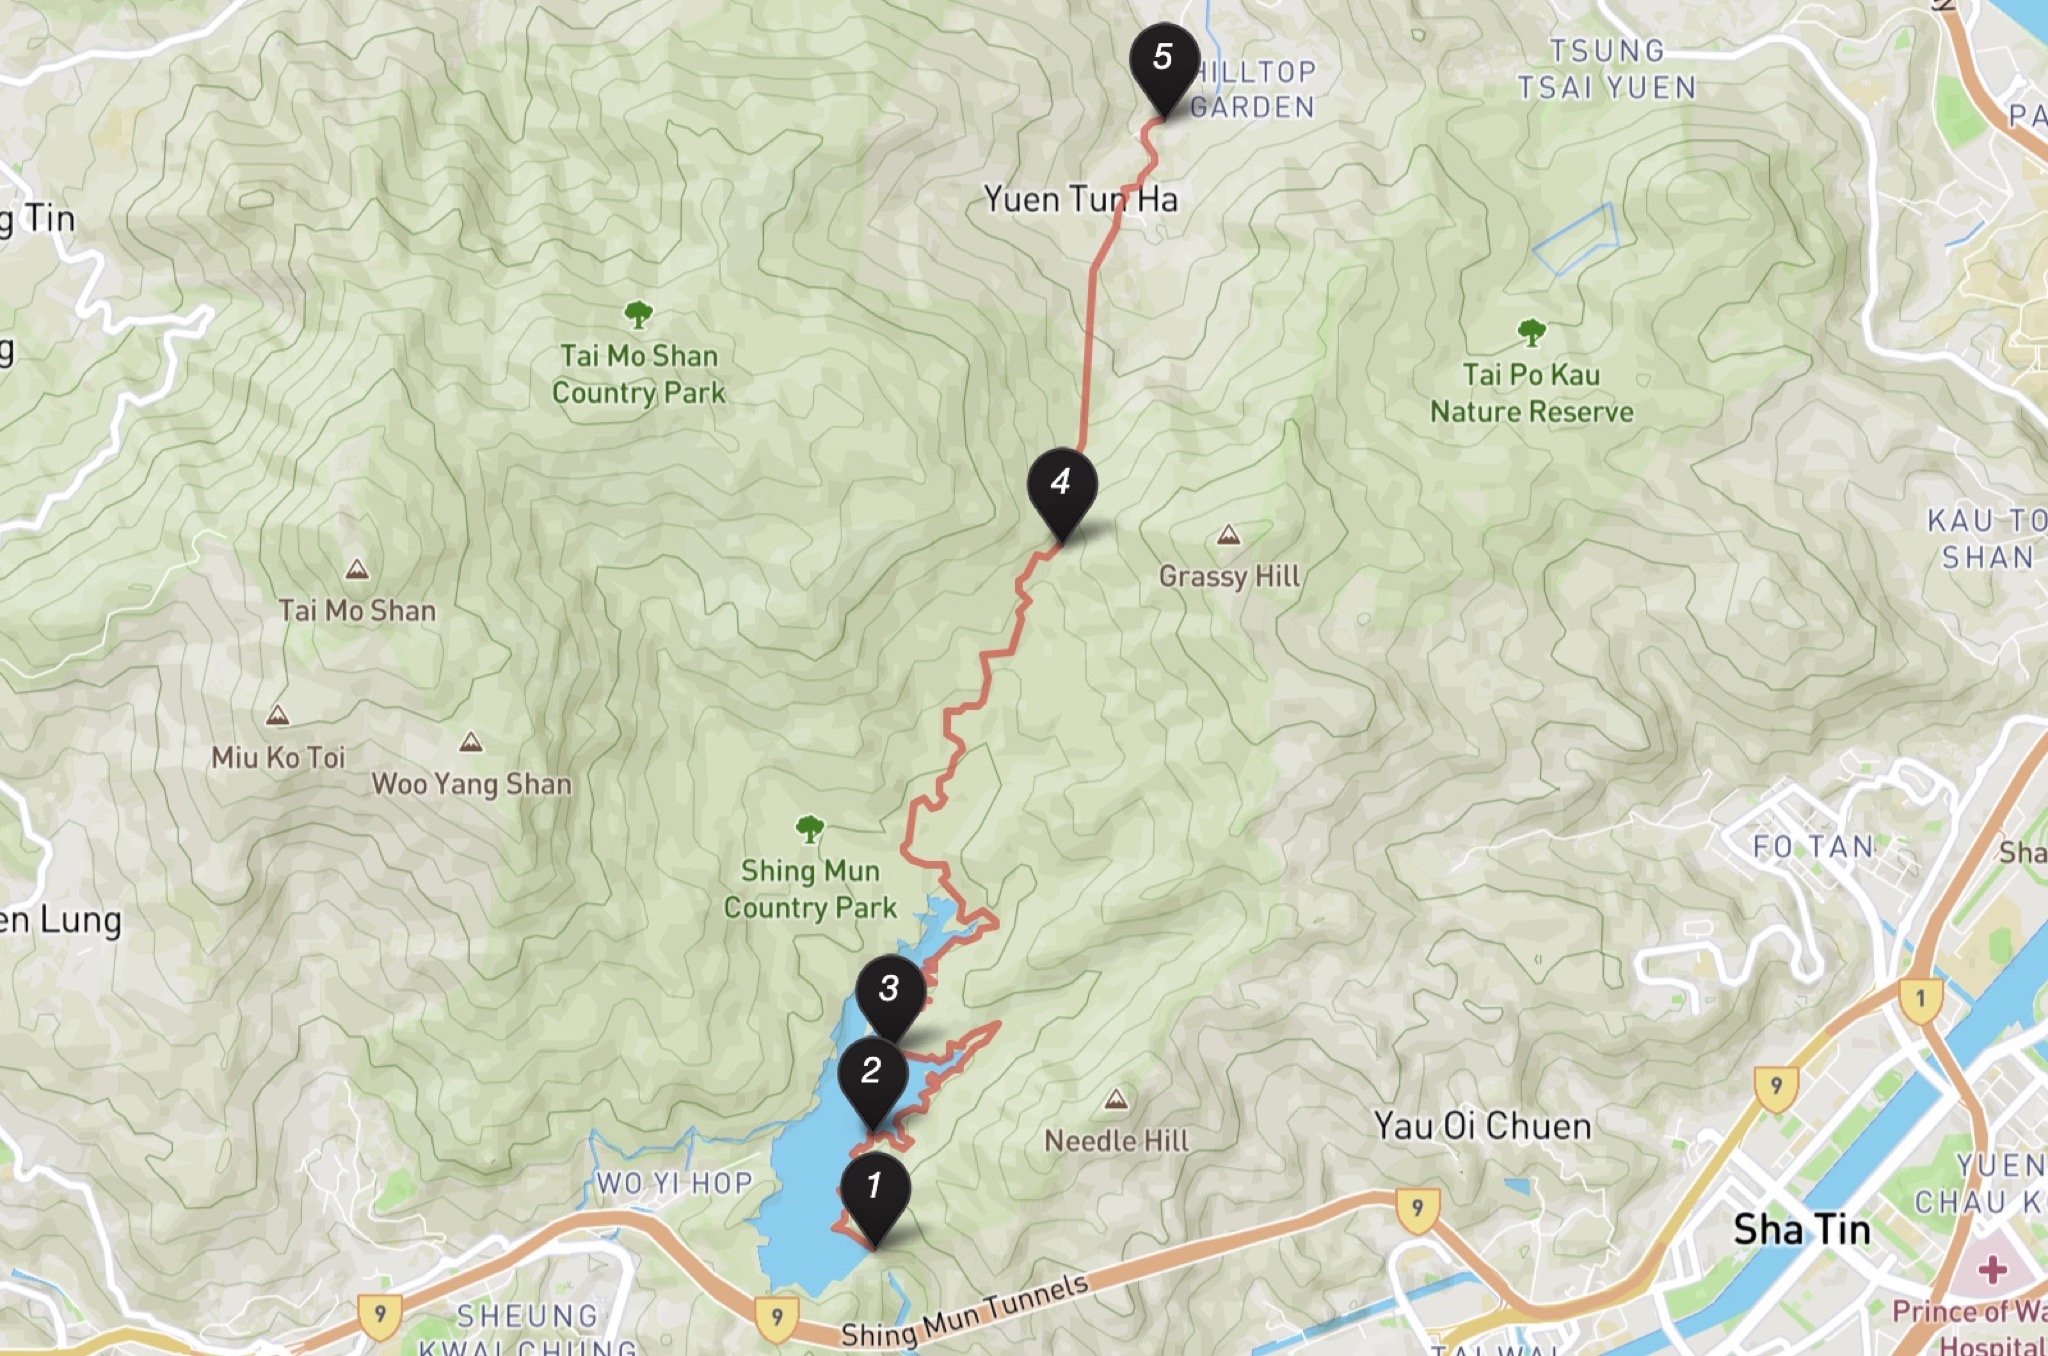2048x1356 pixels.
Task: Click the Shing Mun Country Park tree icon
Action: 809,829
